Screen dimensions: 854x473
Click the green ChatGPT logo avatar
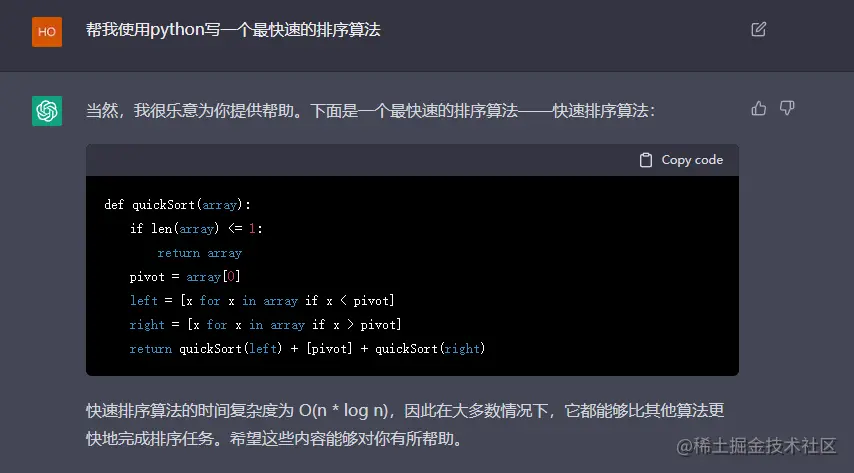click(47, 111)
